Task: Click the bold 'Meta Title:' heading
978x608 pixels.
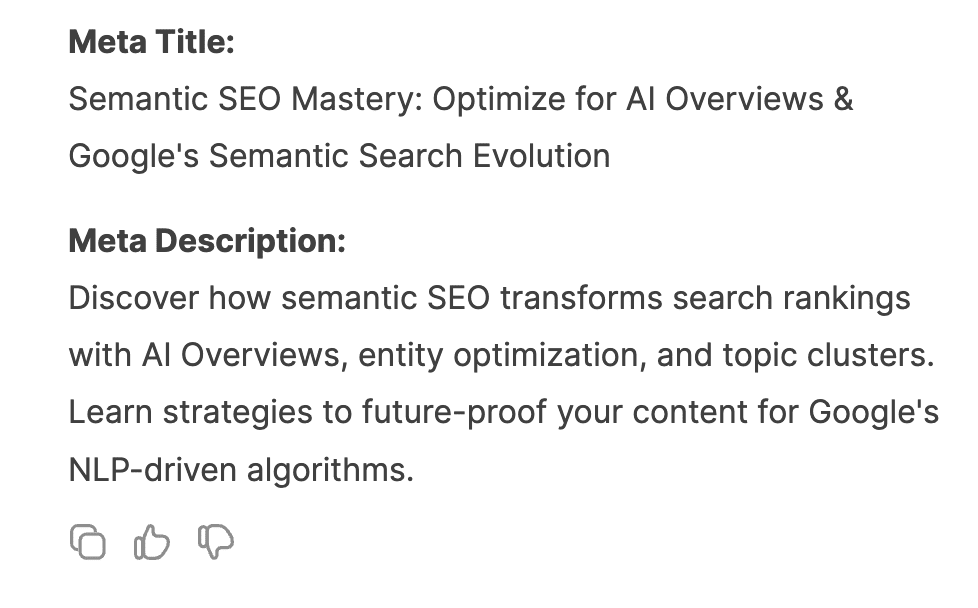Action: [x=152, y=42]
